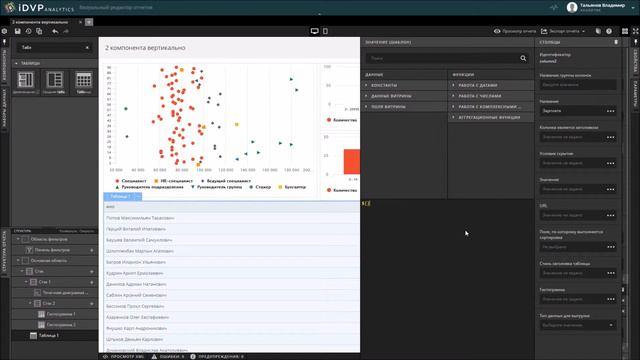Screen dimensions: 640x360
Task: Show the Предупреждения list in status bar
Action: [217, 356]
